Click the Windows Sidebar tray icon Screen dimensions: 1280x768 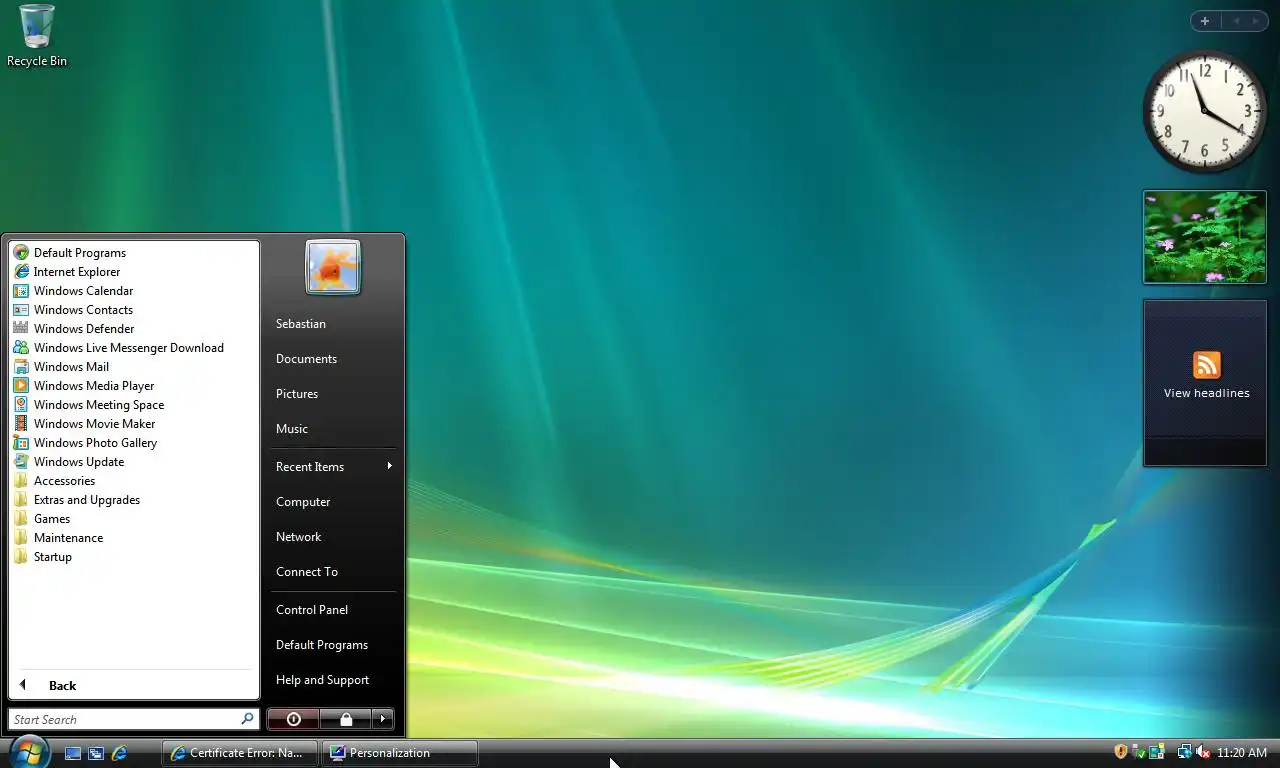[x=1157, y=752]
